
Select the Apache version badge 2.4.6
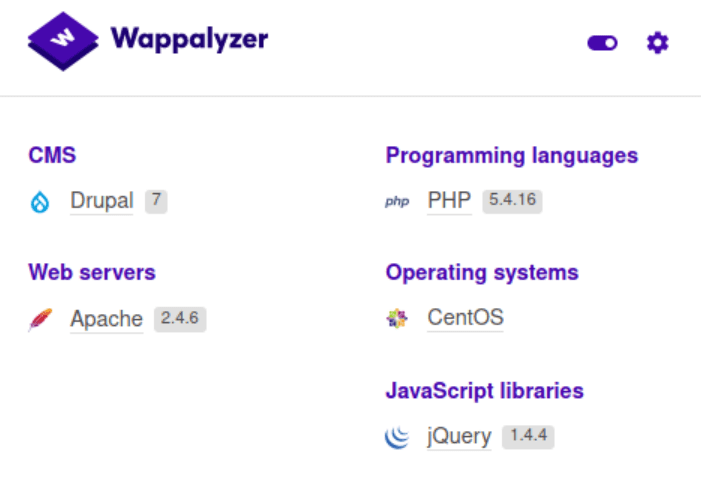180,319
